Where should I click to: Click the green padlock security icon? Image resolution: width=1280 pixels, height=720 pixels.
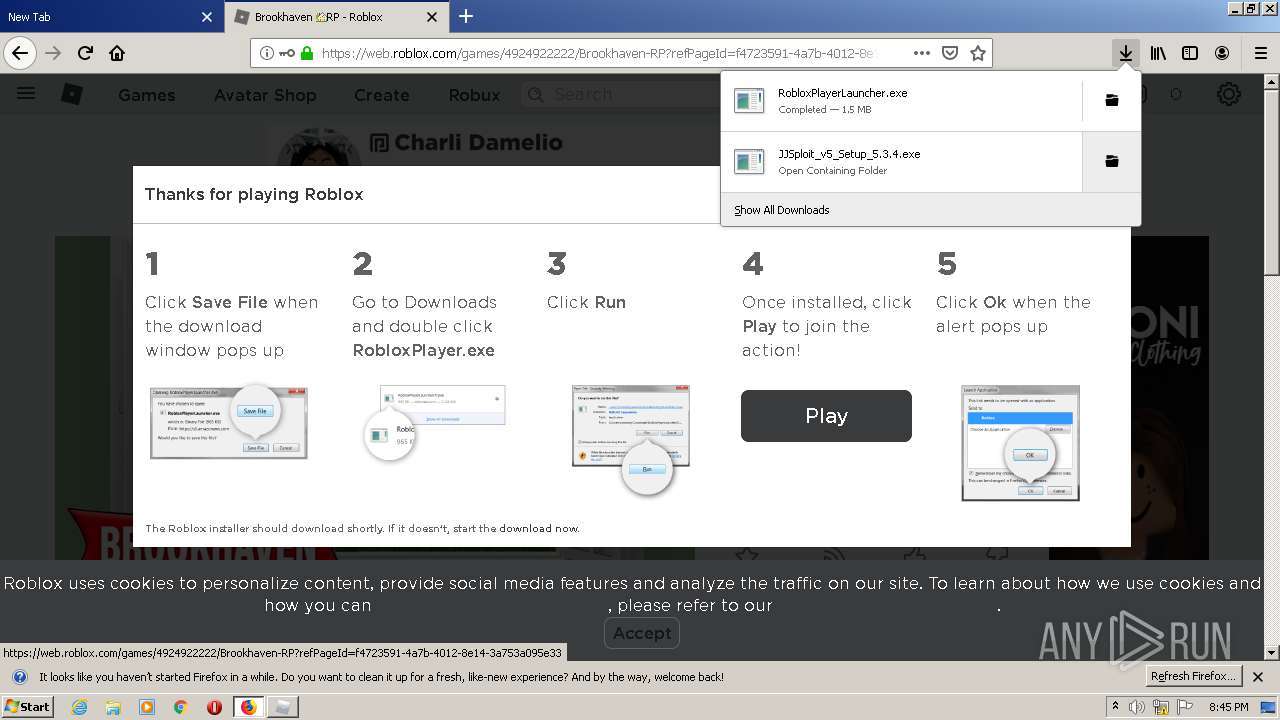[306, 53]
